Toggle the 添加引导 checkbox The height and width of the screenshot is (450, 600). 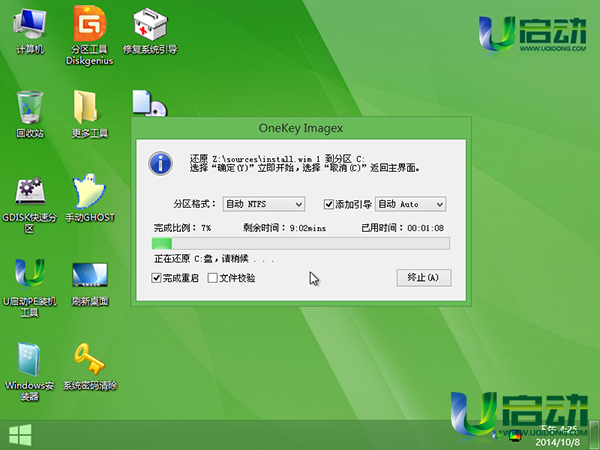click(x=329, y=204)
